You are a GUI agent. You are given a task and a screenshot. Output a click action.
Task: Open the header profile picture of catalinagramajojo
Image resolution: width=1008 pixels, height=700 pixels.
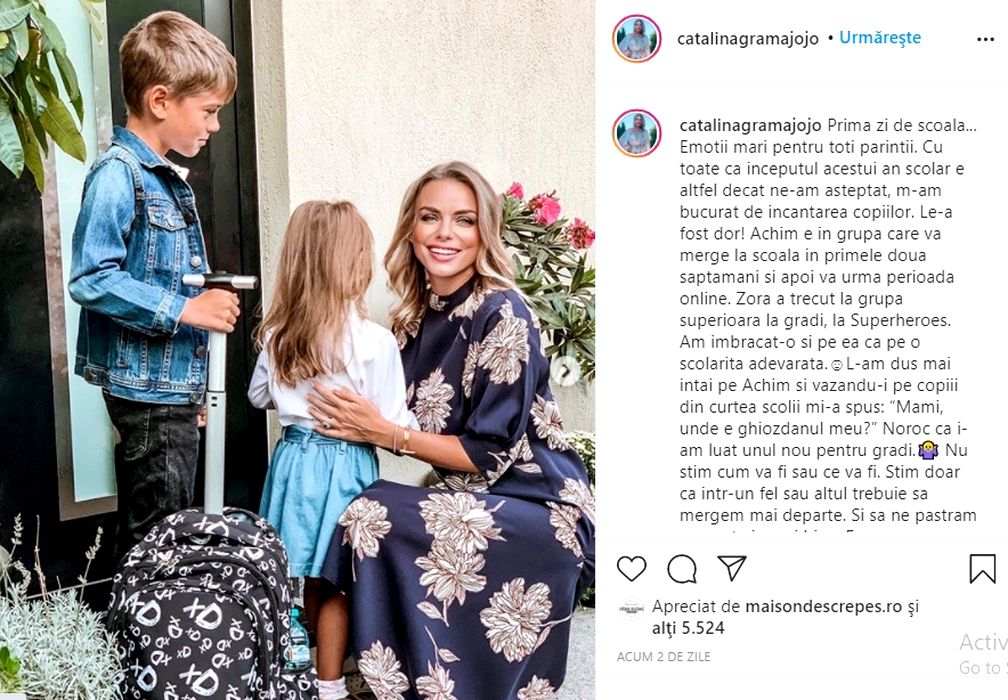tap(636, 39)
